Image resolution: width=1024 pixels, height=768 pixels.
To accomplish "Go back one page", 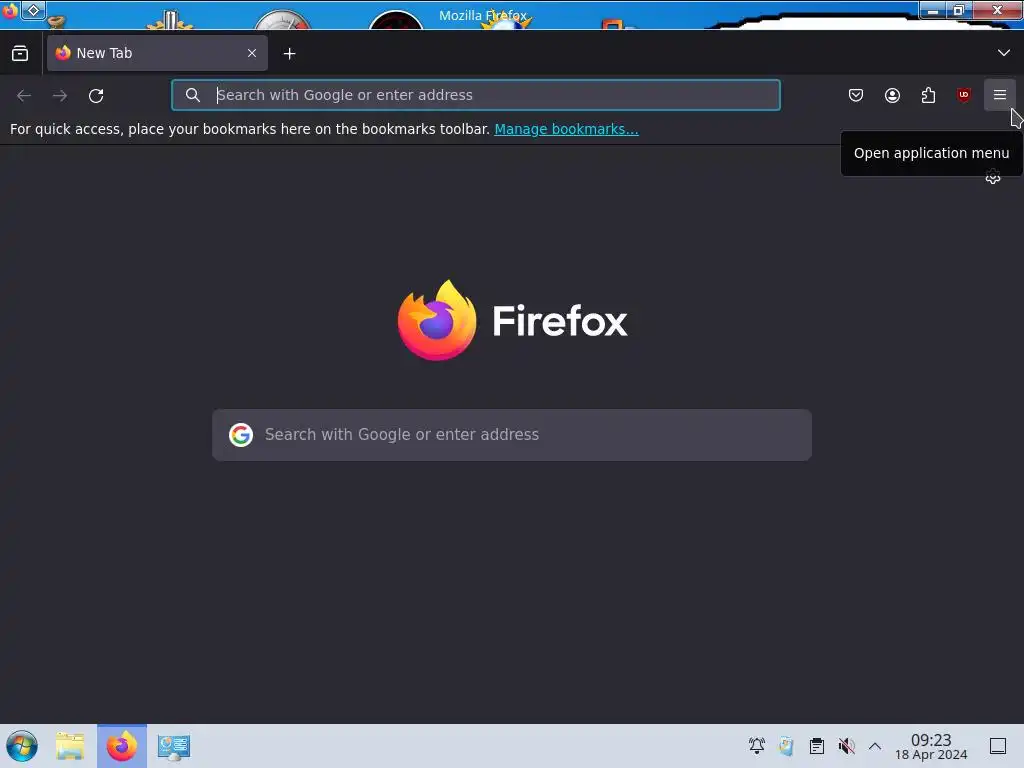I will (x=24, y=95).
